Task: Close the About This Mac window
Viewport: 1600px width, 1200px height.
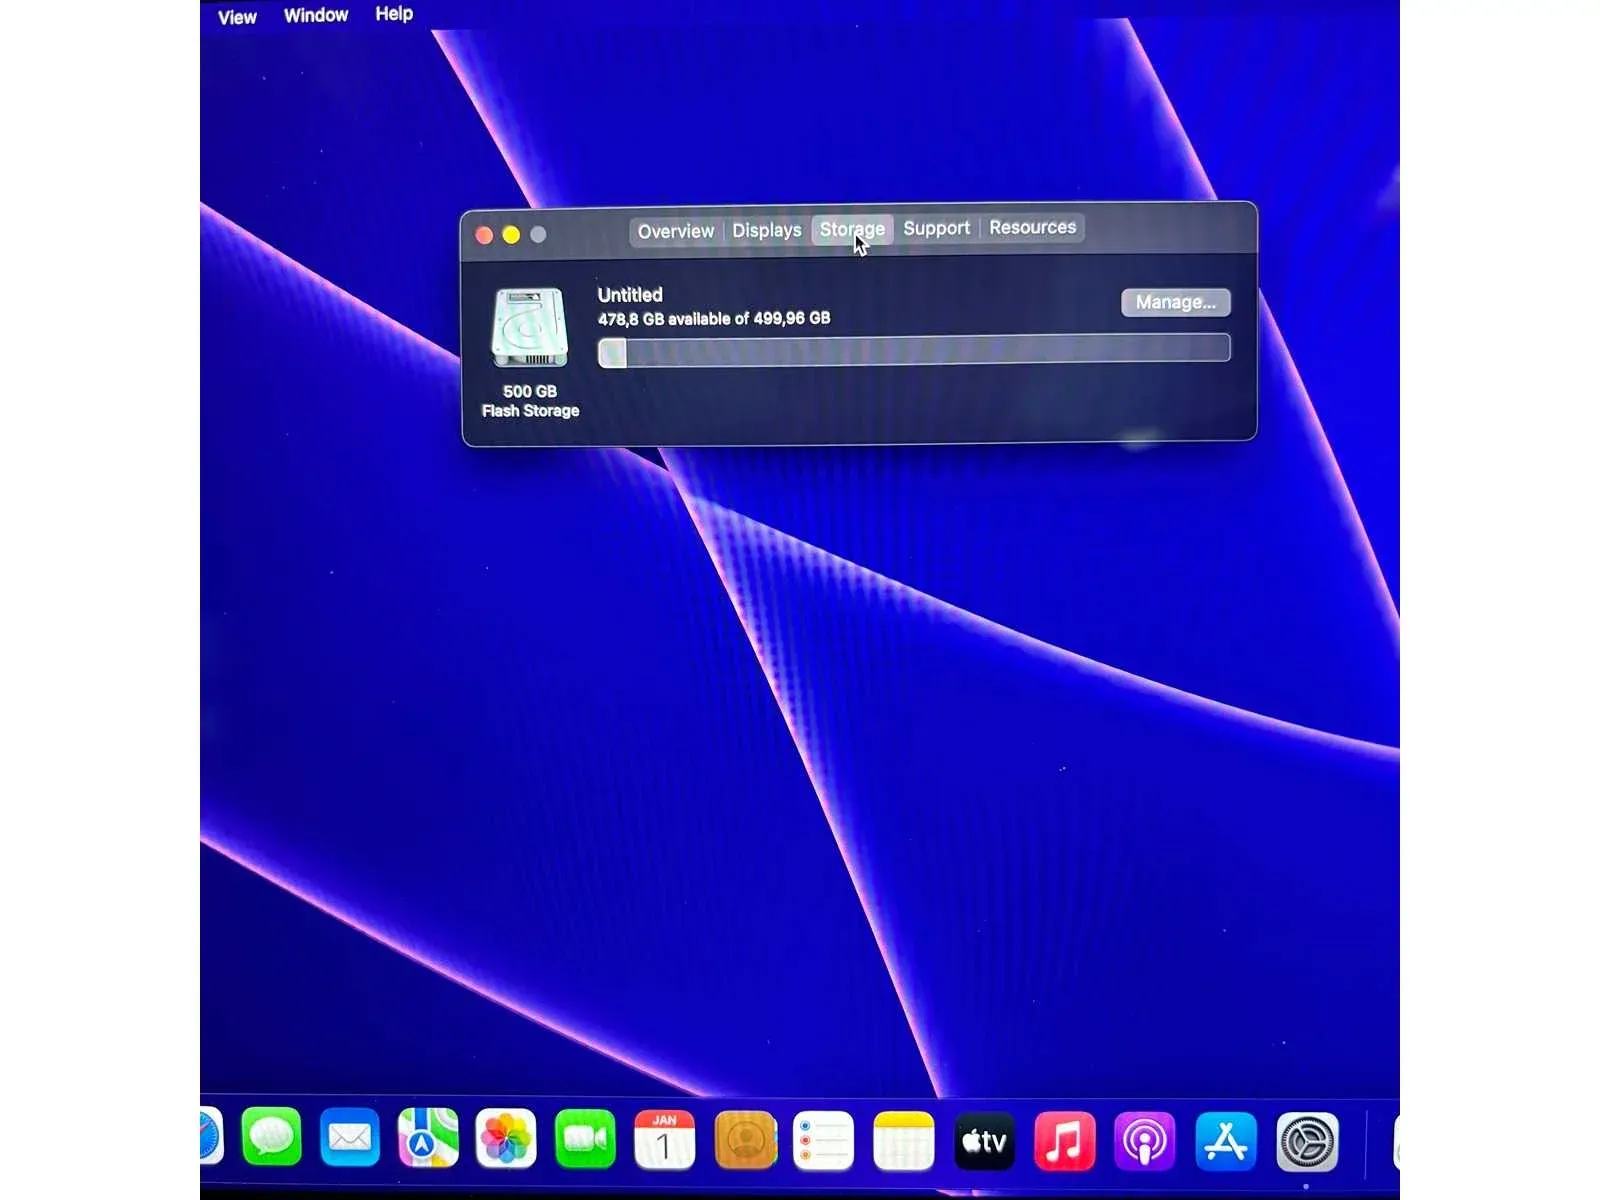Action: click(484, 235)
